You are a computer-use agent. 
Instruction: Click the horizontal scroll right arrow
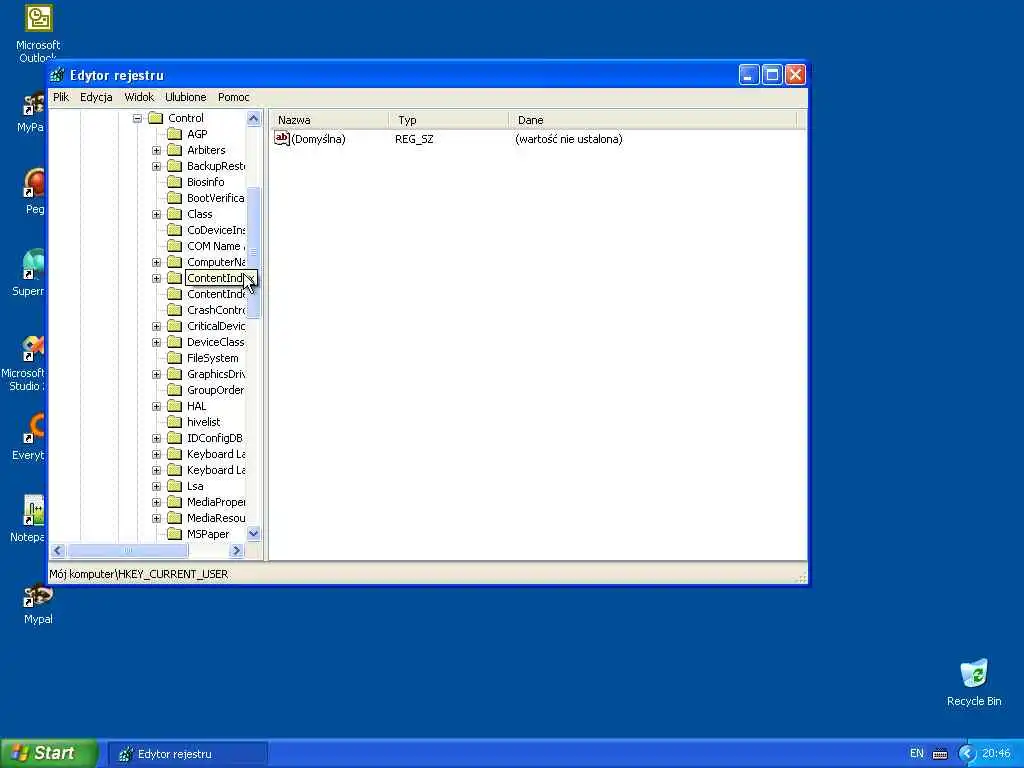(237, 551)
